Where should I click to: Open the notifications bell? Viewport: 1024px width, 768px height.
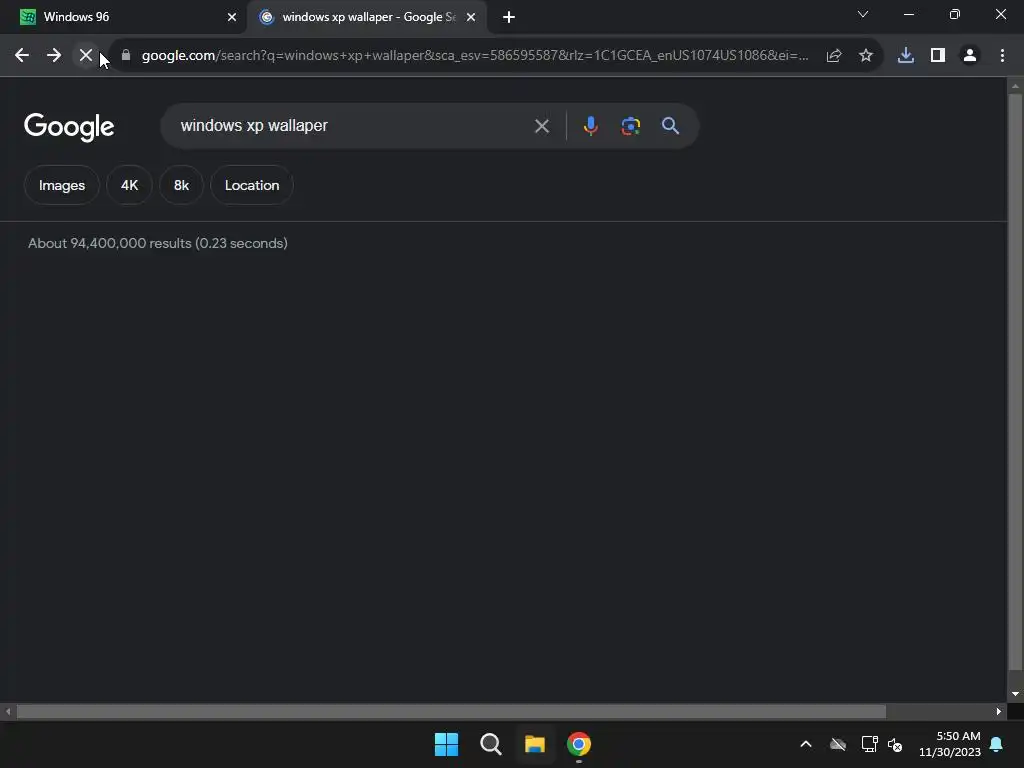click(997, 744)
